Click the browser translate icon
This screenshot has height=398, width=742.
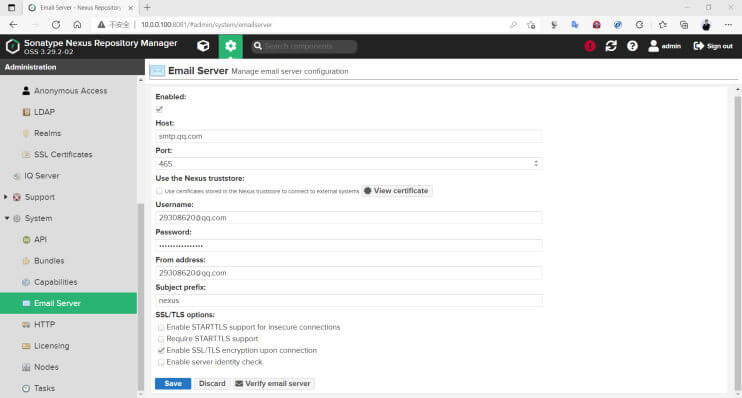click(x=575, y=25)
